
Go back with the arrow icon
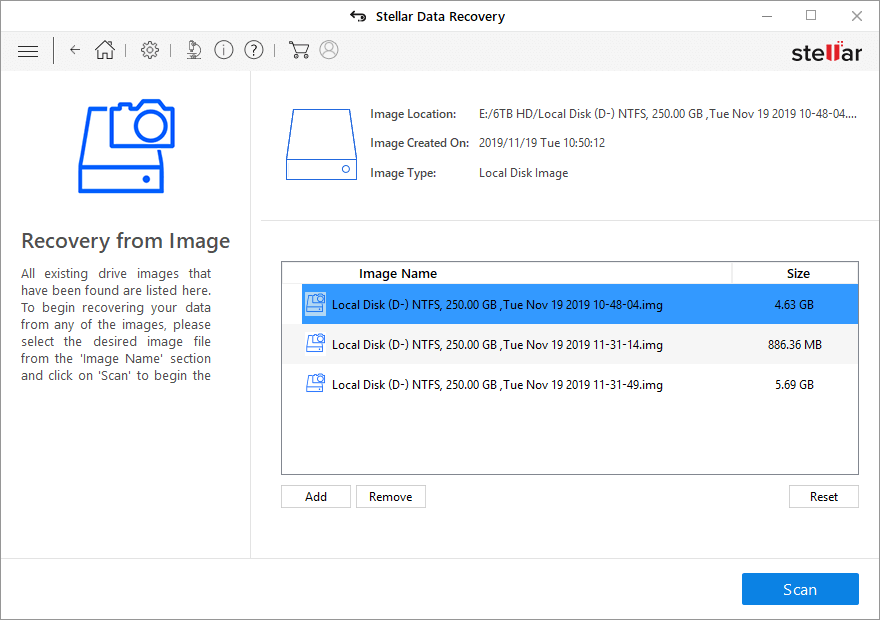75,50
